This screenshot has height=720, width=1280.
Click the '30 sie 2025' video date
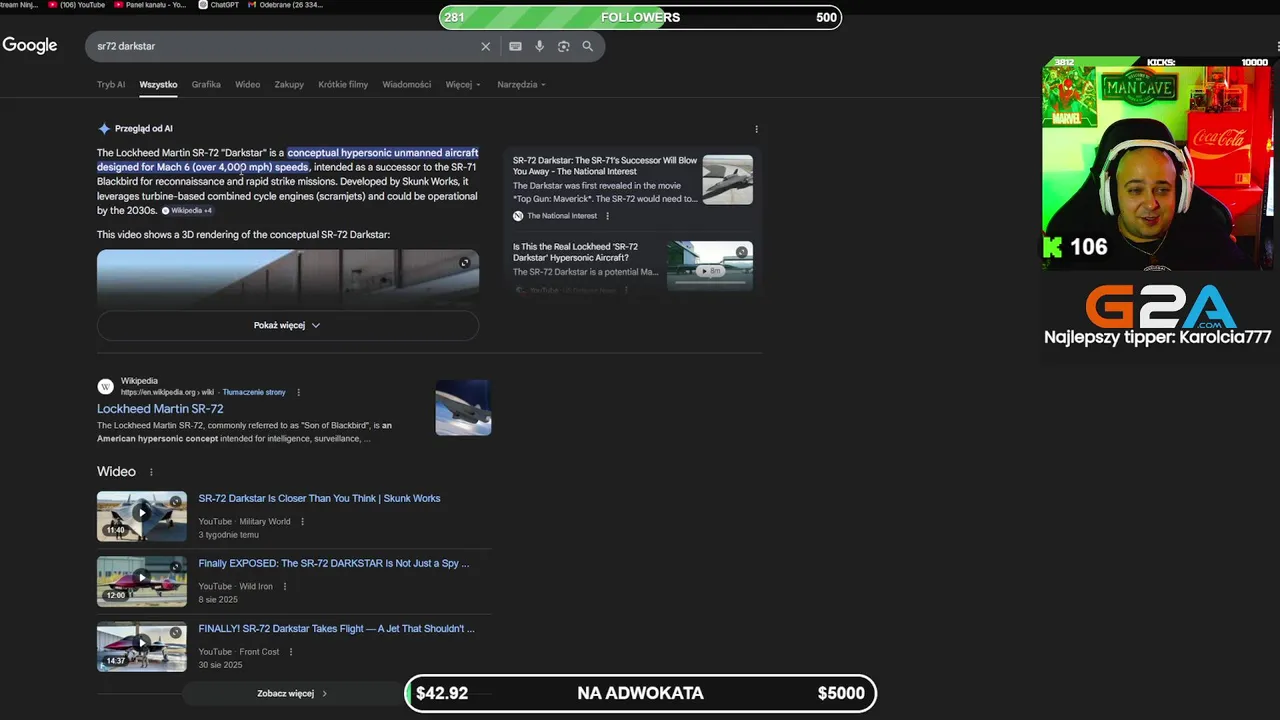point(220,665)
